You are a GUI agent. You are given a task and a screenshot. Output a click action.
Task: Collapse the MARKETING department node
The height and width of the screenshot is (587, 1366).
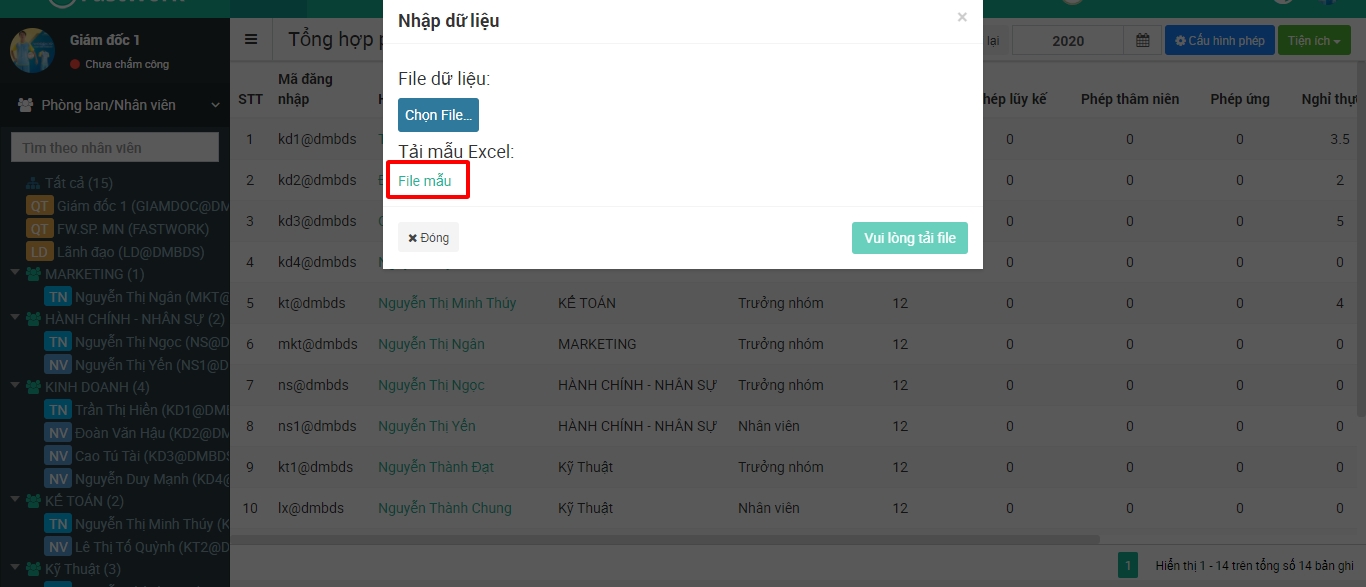16,273
